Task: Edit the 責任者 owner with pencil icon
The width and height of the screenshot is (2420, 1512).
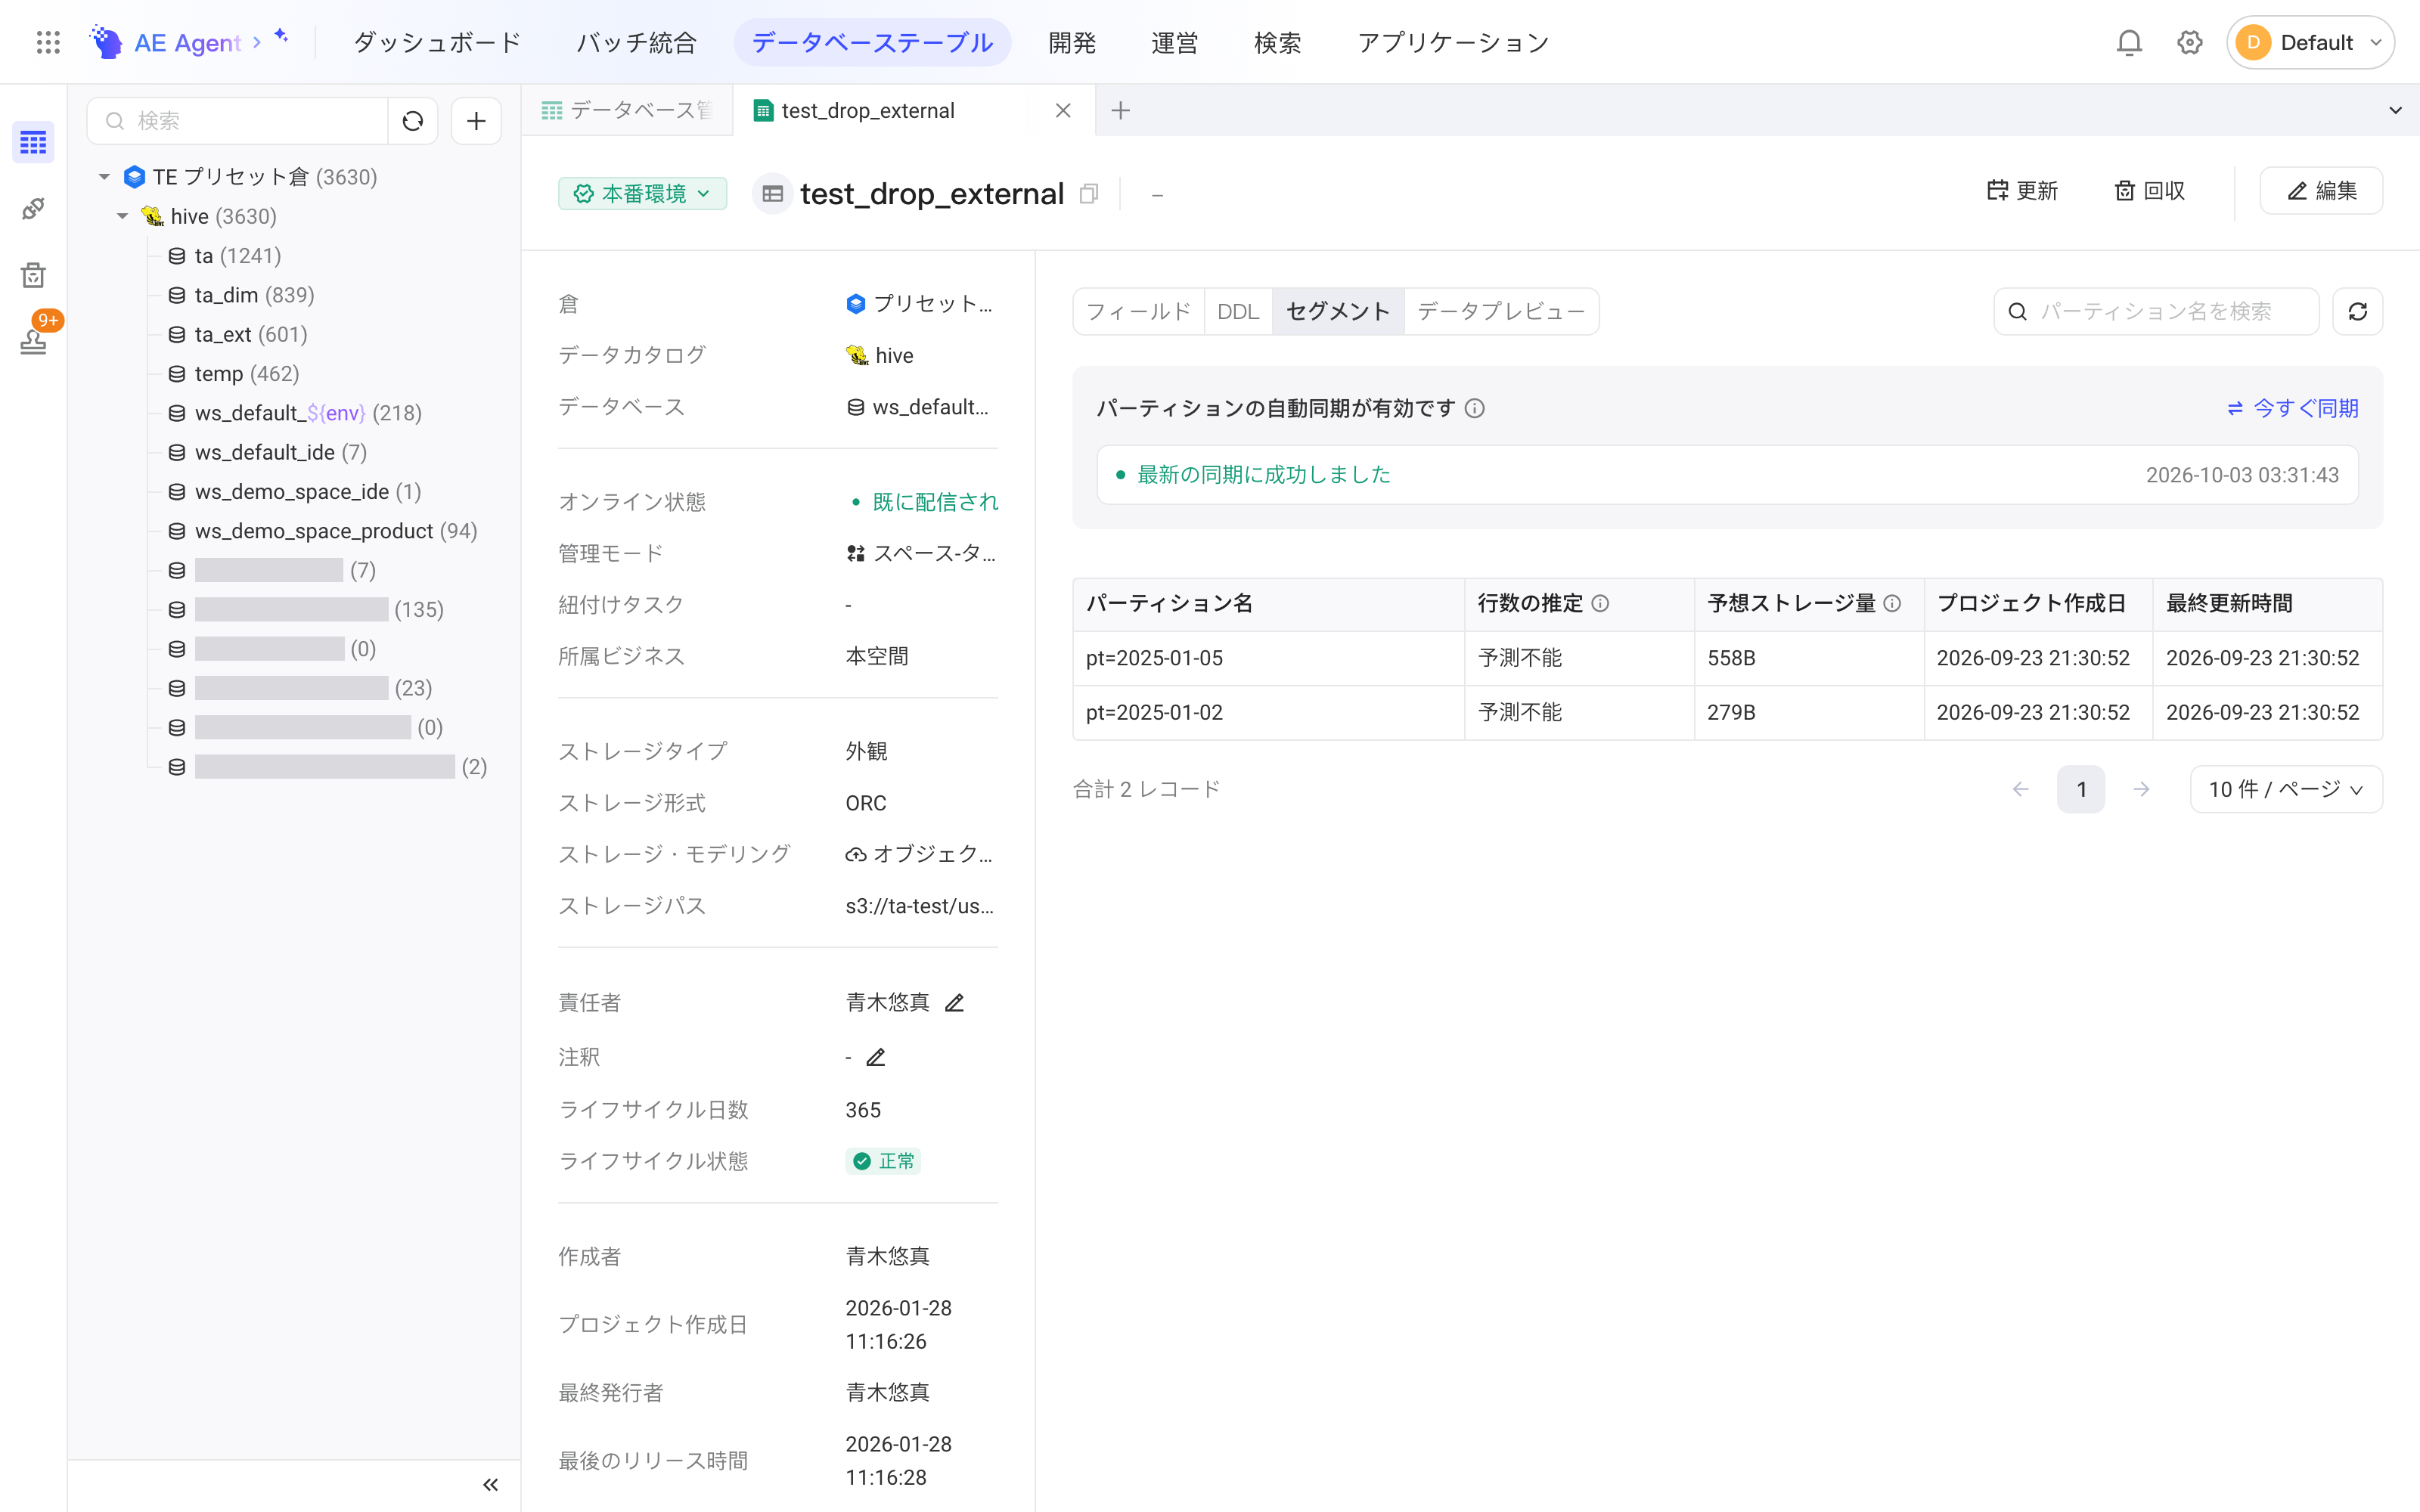Action: point(954,1002)
